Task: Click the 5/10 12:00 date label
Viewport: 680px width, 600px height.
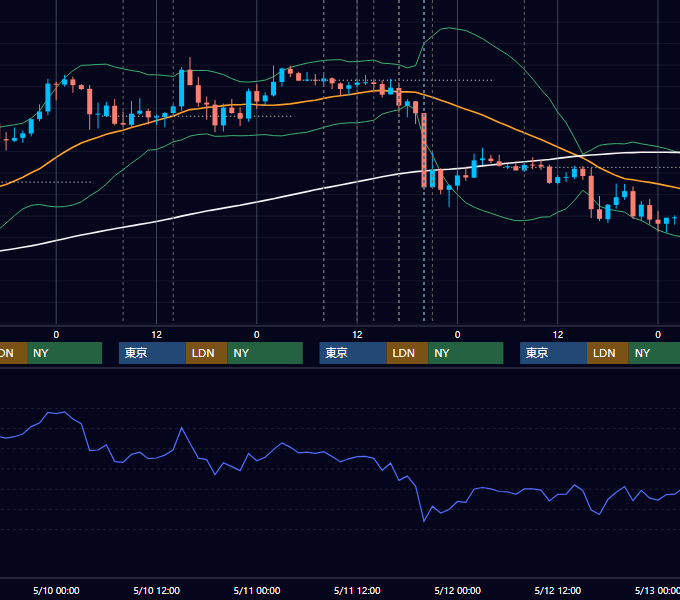Action: [157, 590]
